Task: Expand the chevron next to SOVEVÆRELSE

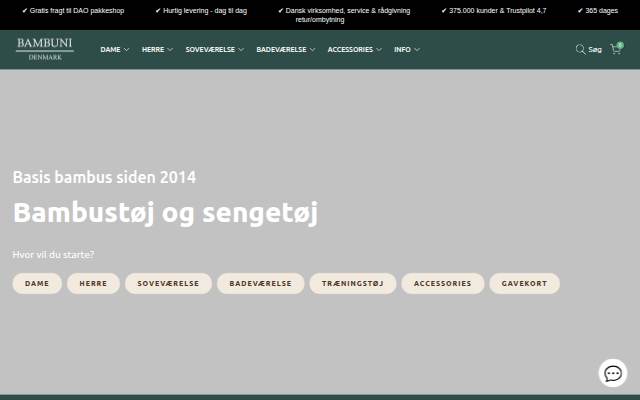Action: pos(241,49)
